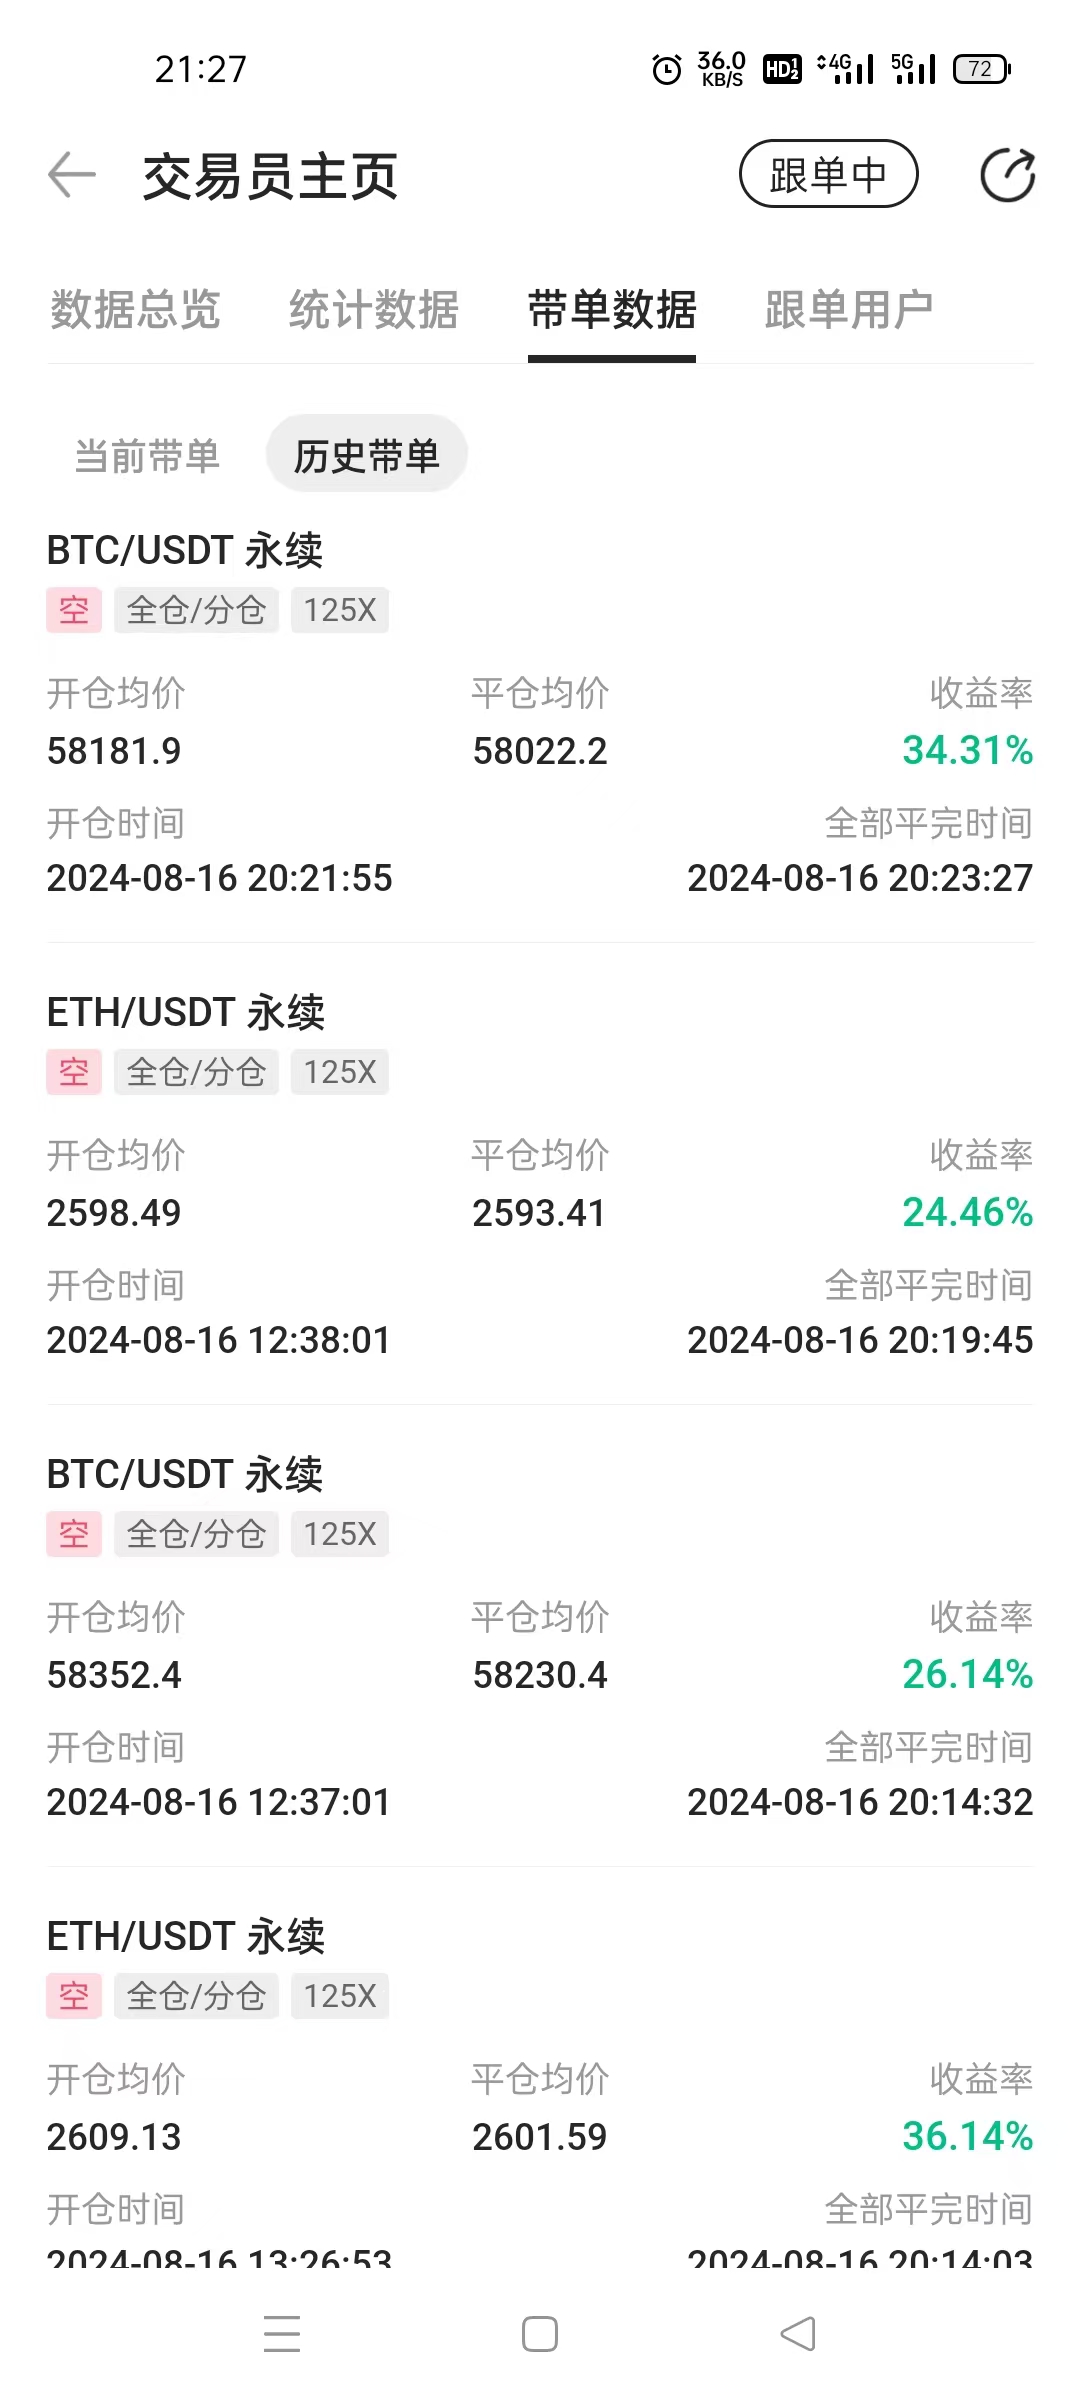Tap the Android back triangle icon
Screen dimensions: 1080x2400
tap(798, 2334)
